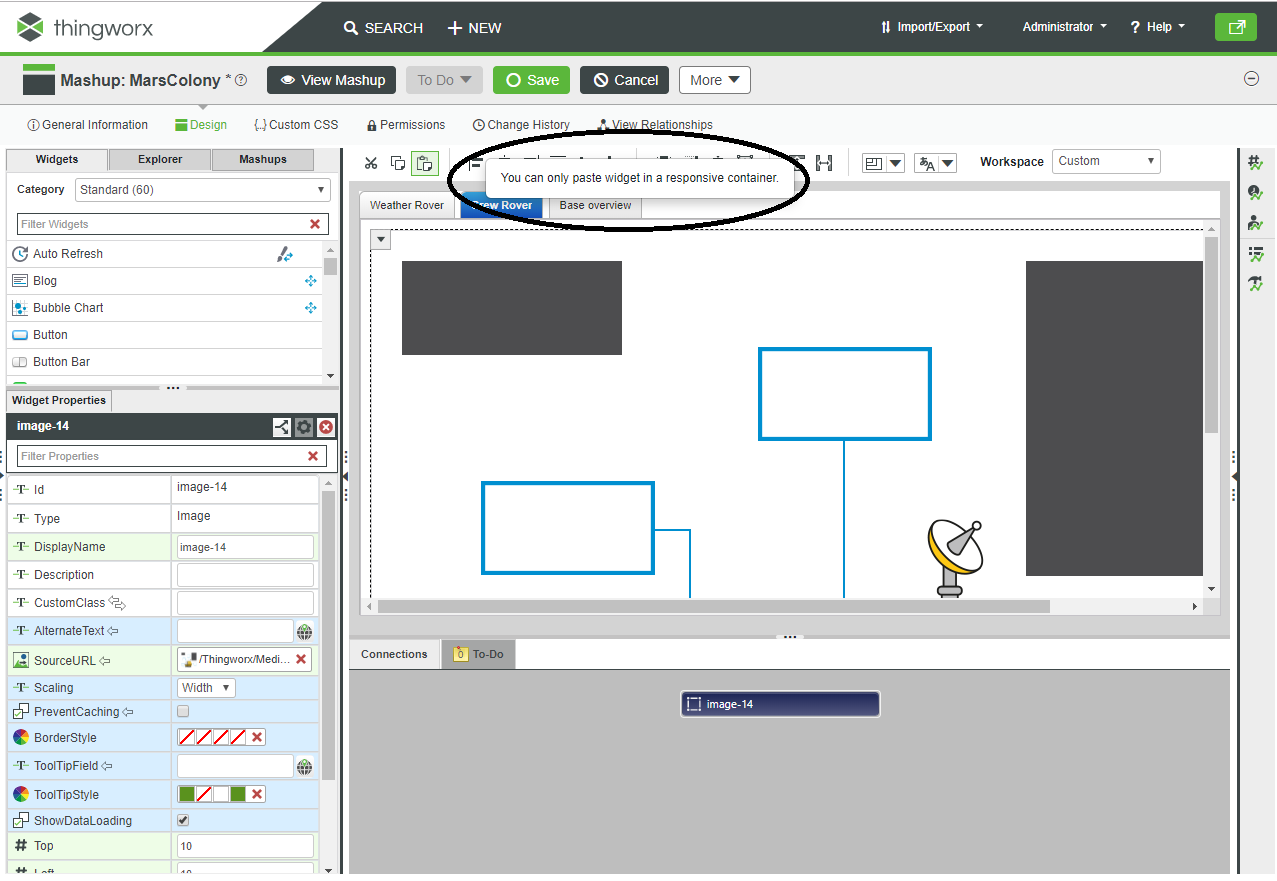Change Scaling using the Width dropdown
This screenshot has height=881, width=1277.
coord(205,687)
